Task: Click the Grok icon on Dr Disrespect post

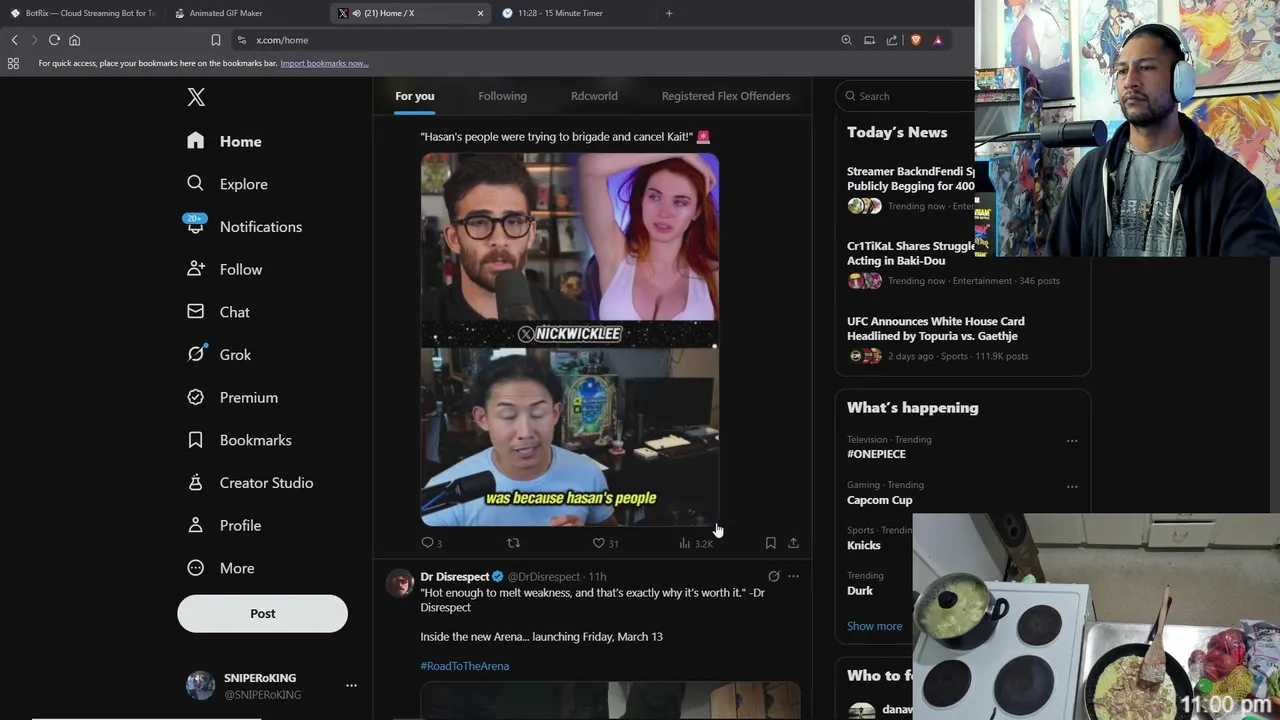Action: tap(773, 576)
